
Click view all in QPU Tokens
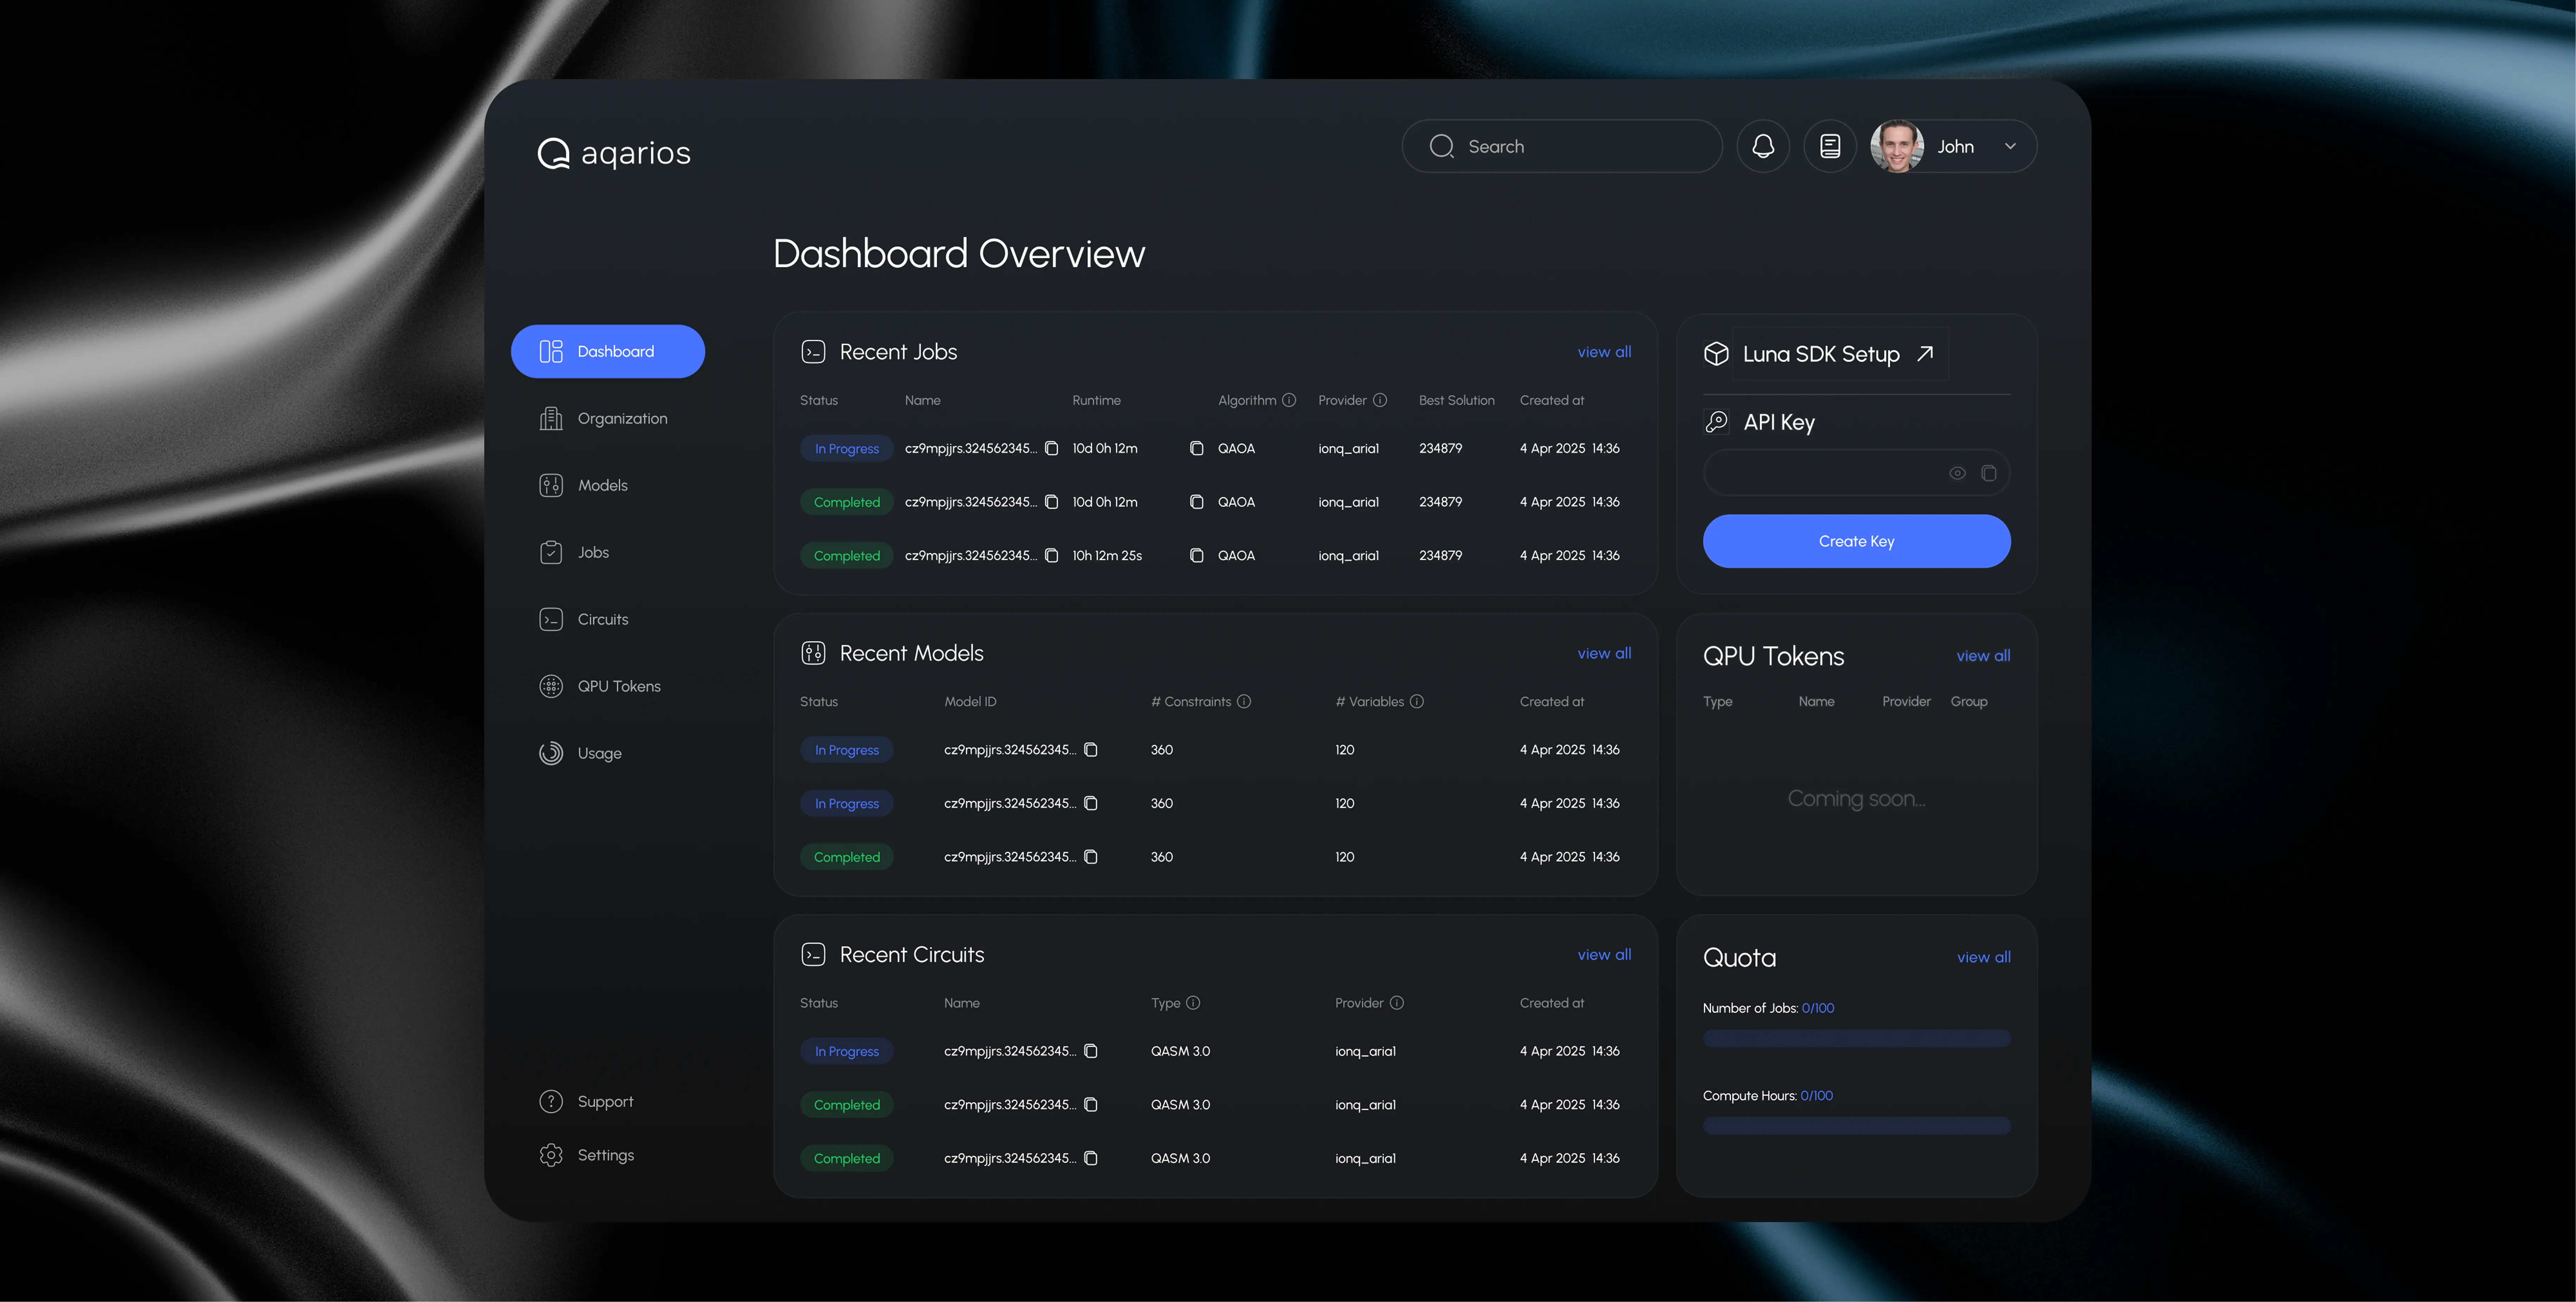(1983, 656)
